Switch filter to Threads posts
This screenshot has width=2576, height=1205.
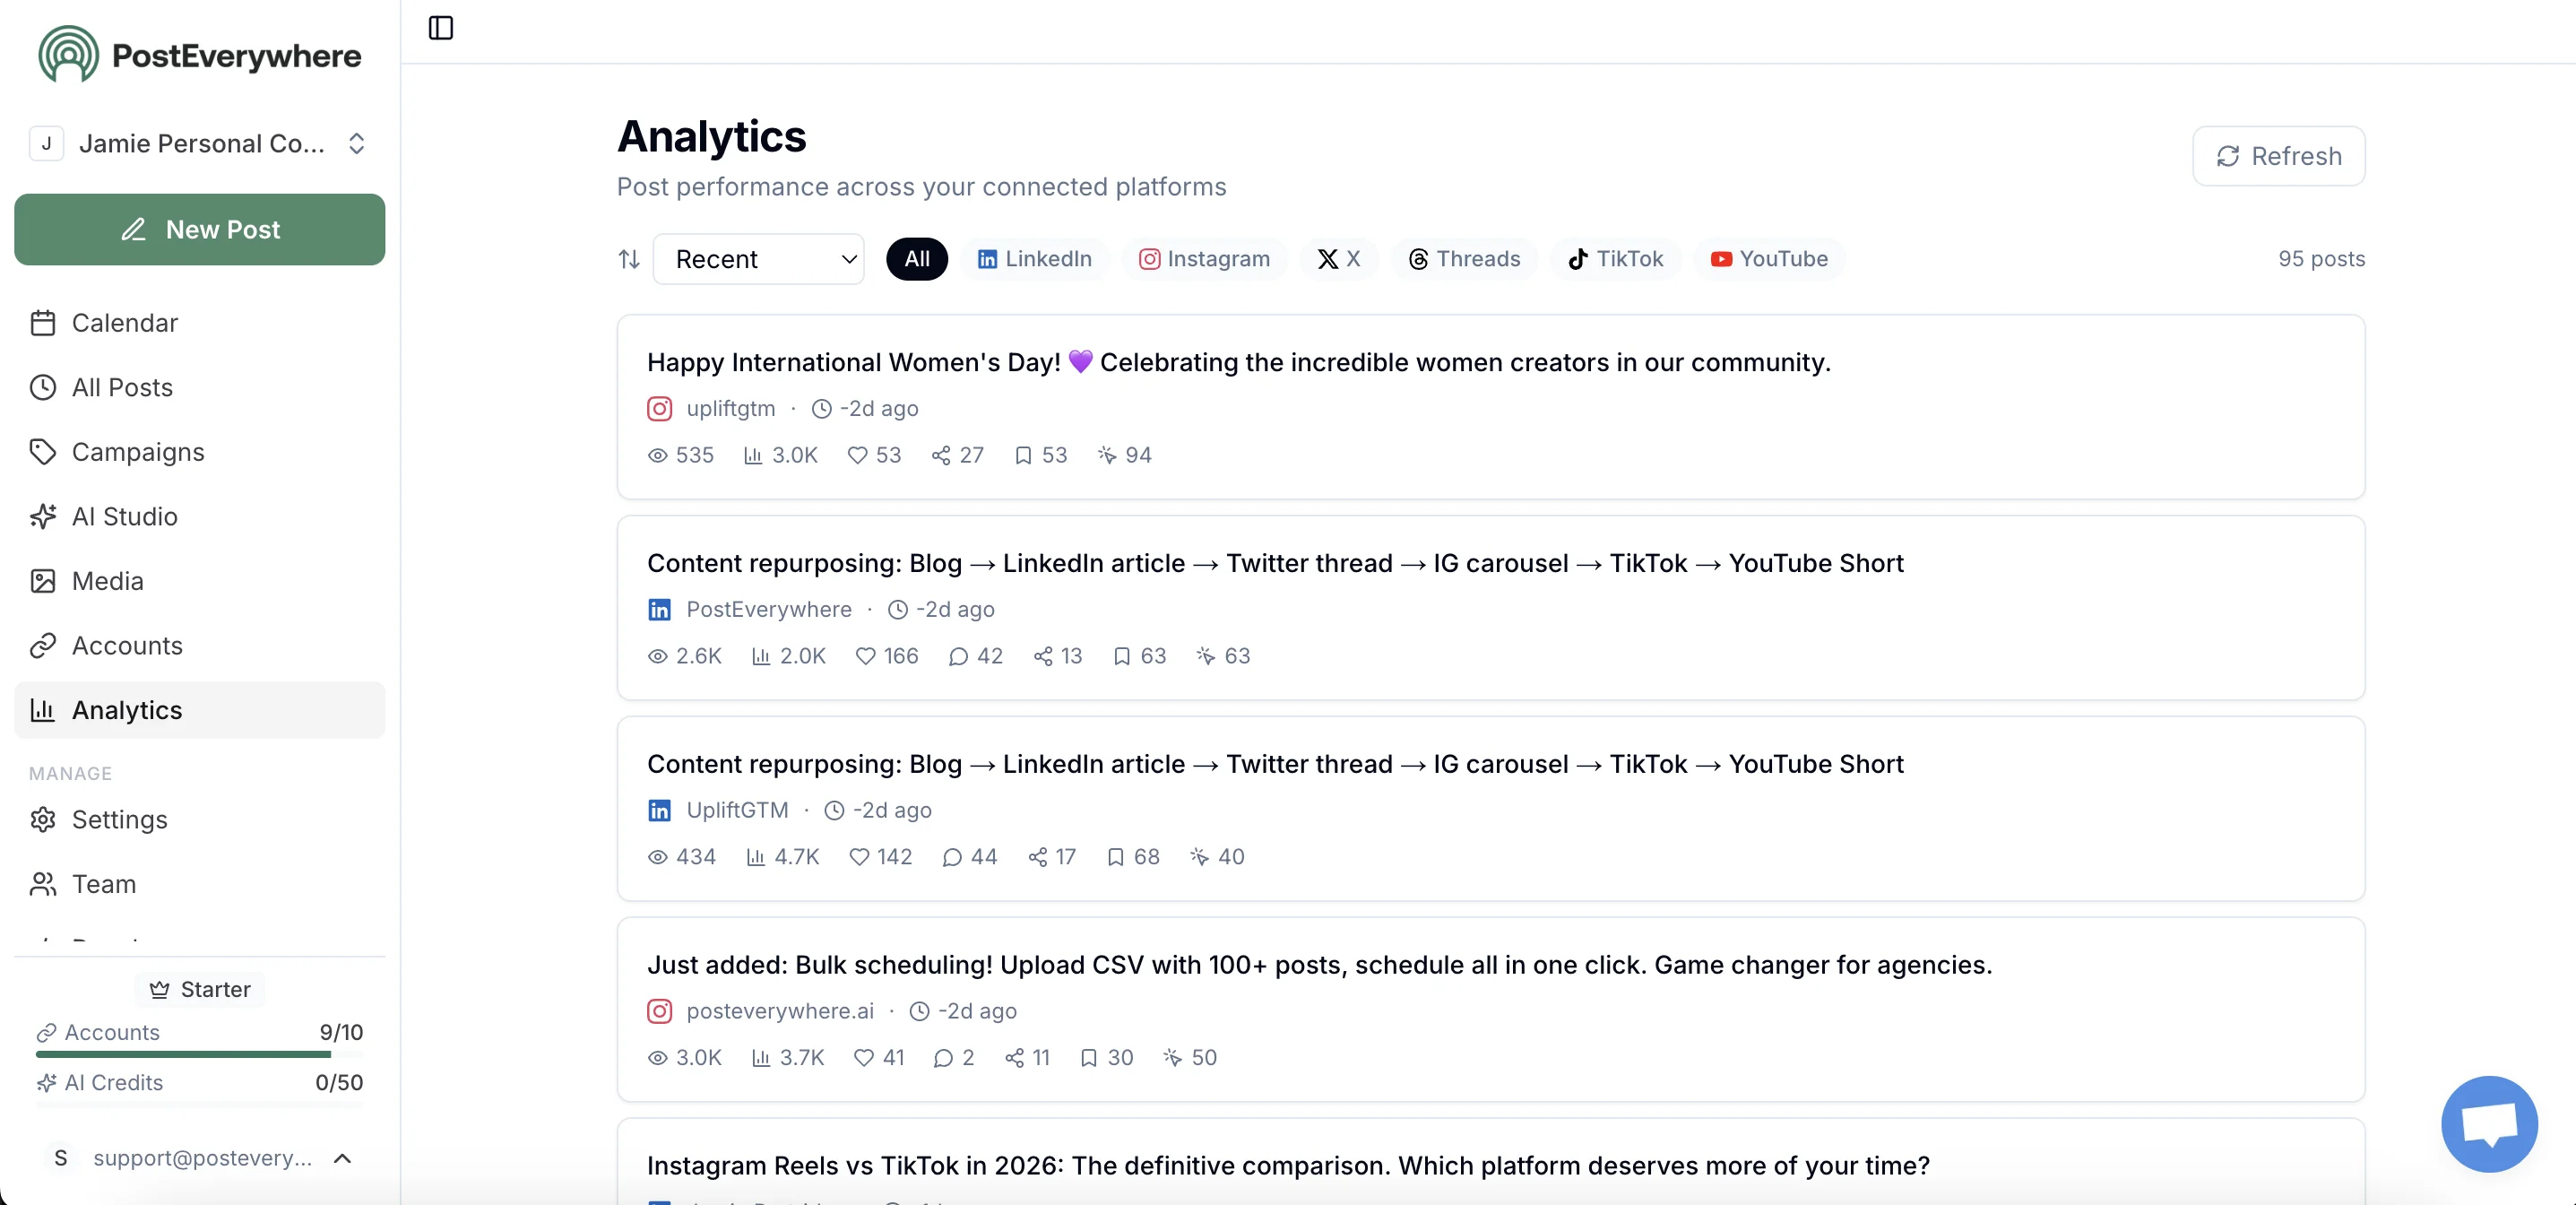pos(1463,259)
